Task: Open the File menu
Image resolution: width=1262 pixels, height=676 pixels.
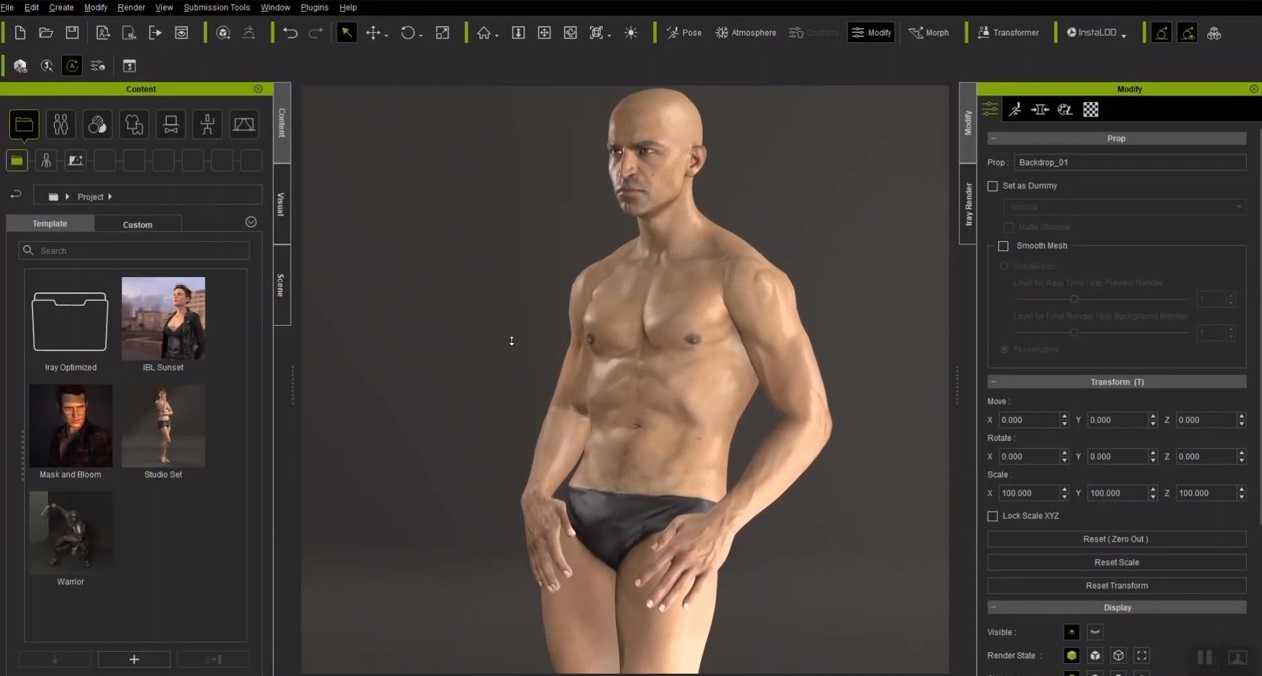Action: point(7,7)
